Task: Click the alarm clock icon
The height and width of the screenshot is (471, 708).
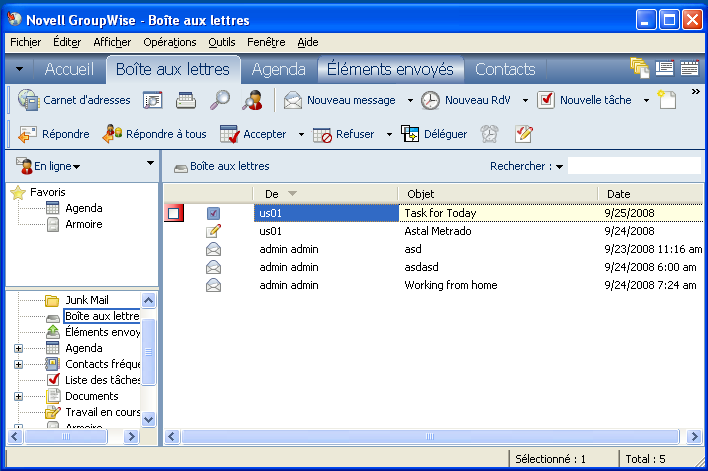Action: click(489, 134)
